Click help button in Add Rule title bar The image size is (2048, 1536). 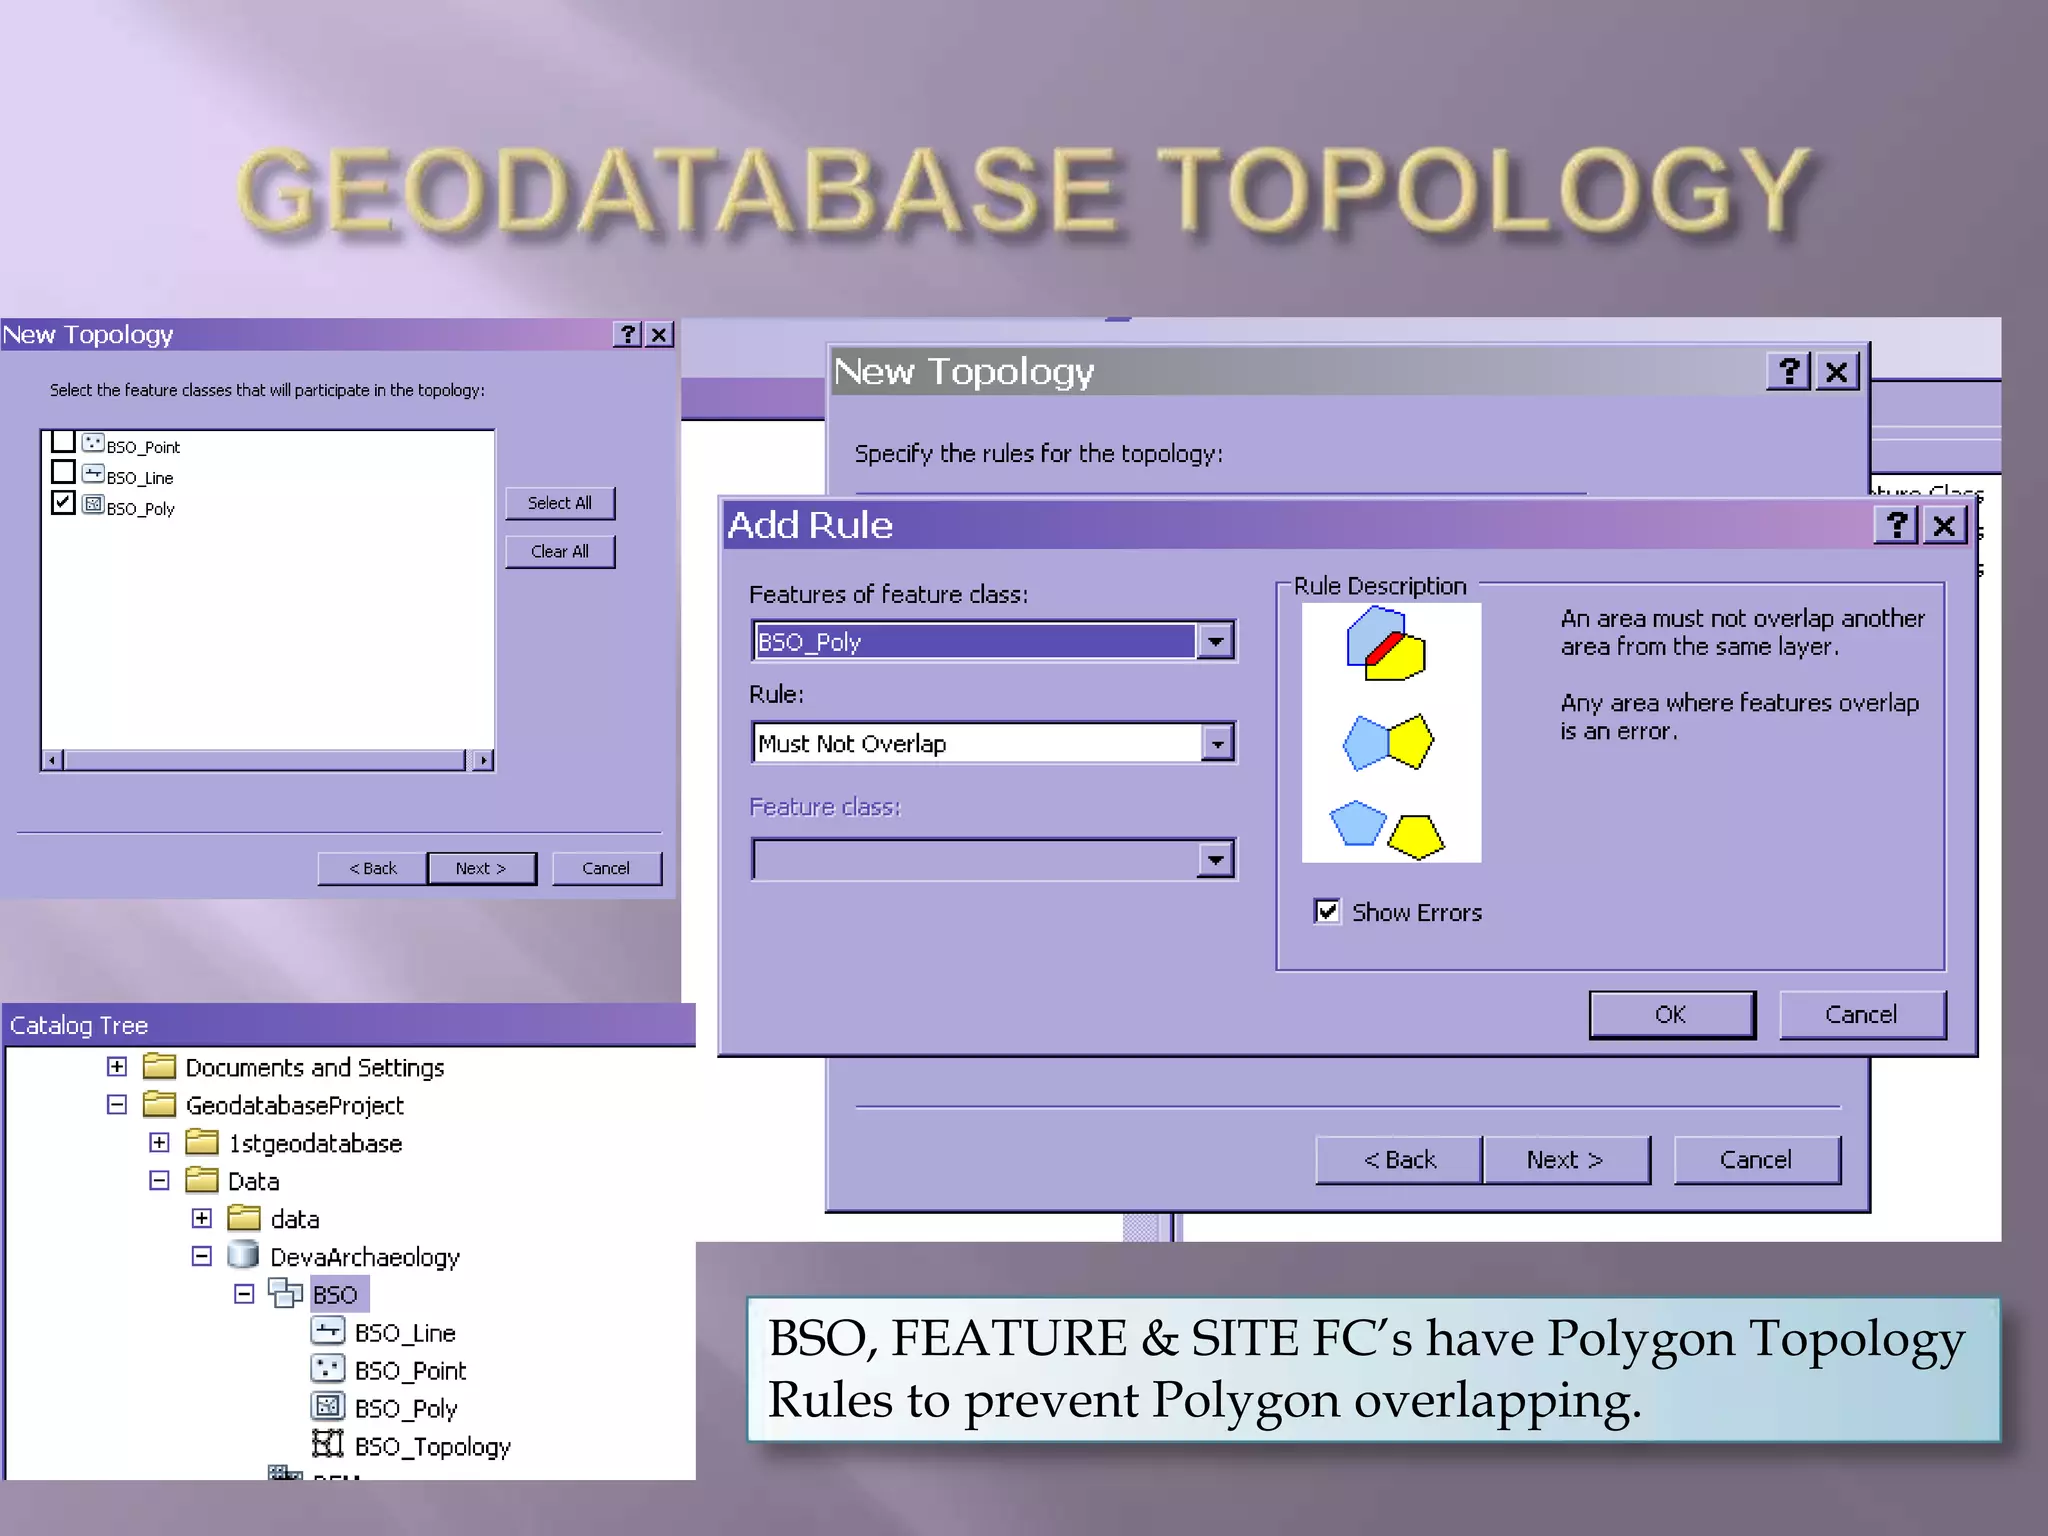click(x=1896, y=524)
